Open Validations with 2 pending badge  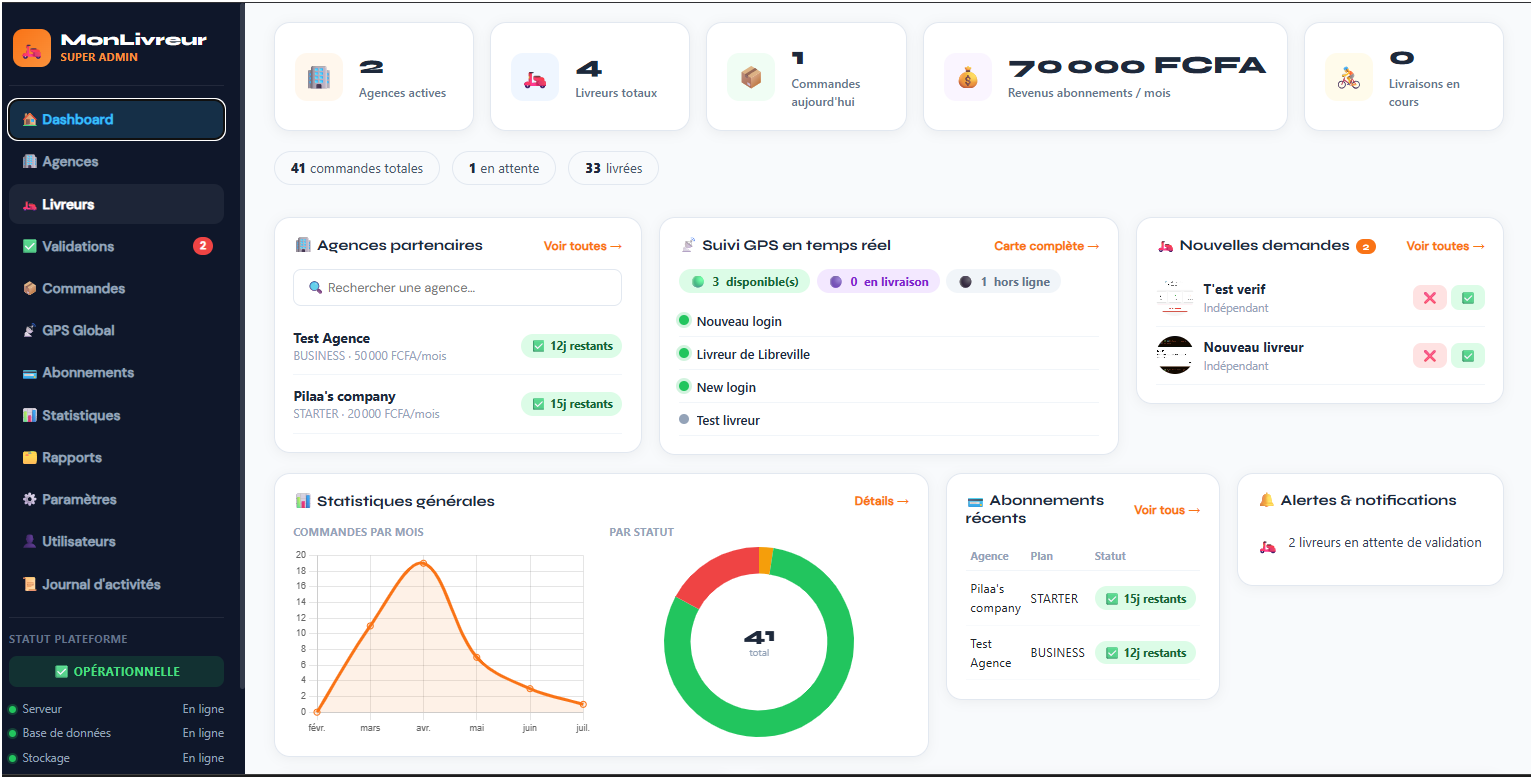coord(116,246)
